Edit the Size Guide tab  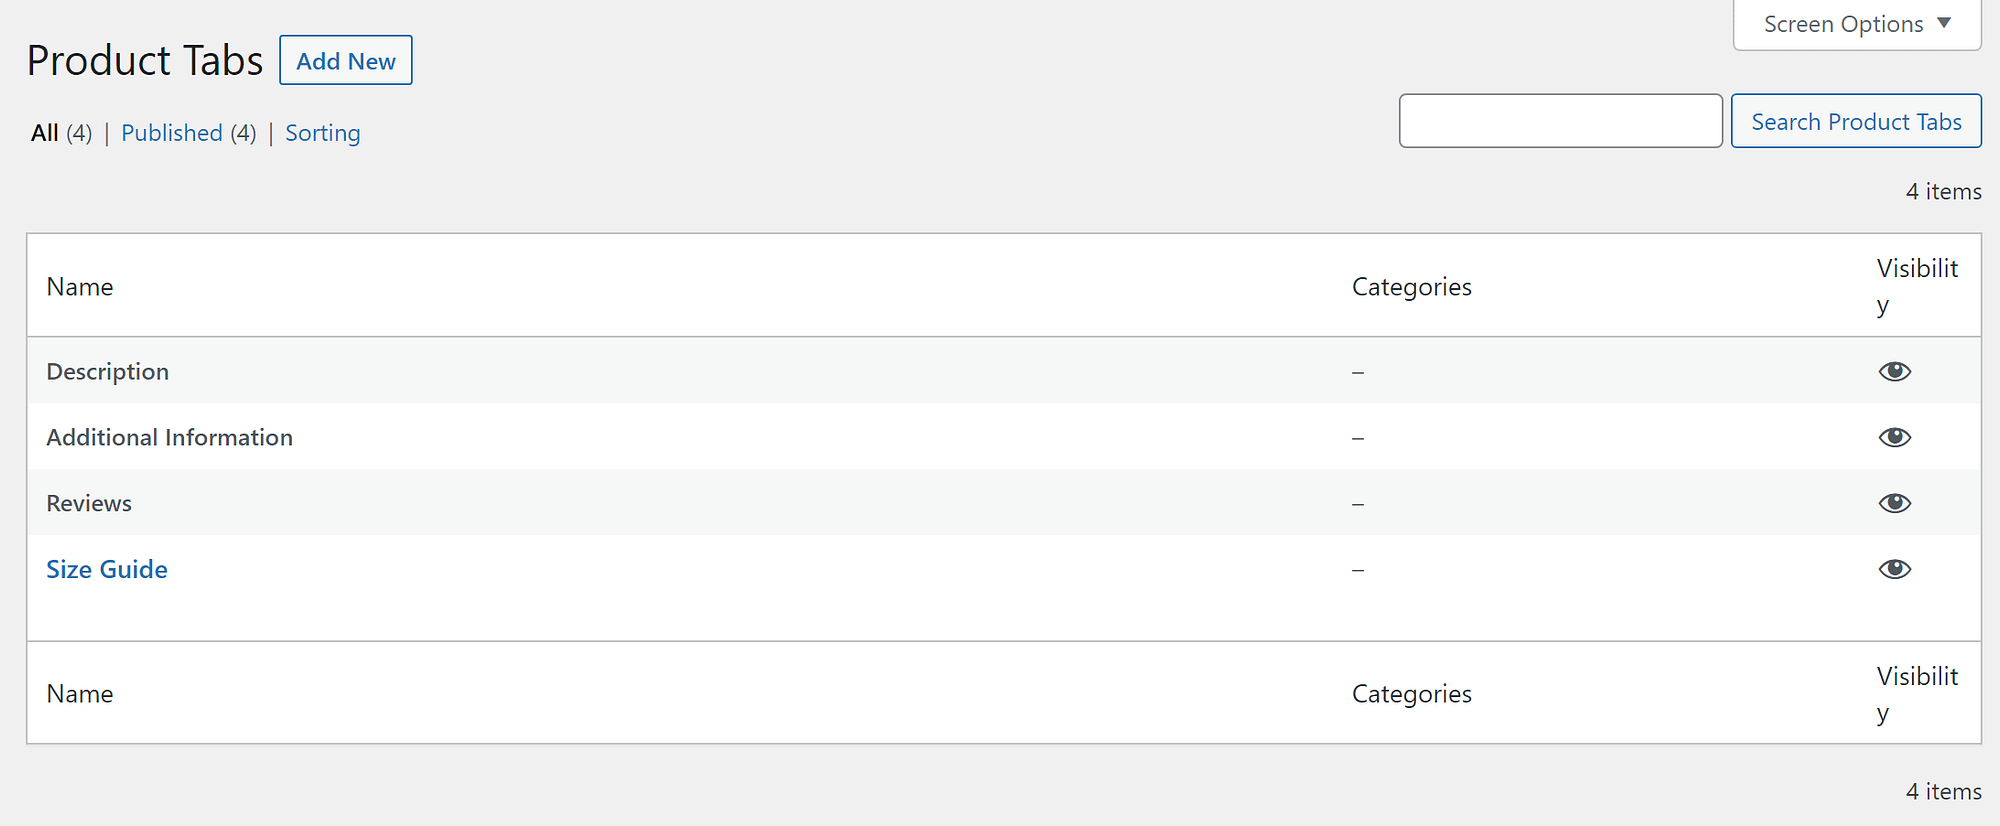106,568
